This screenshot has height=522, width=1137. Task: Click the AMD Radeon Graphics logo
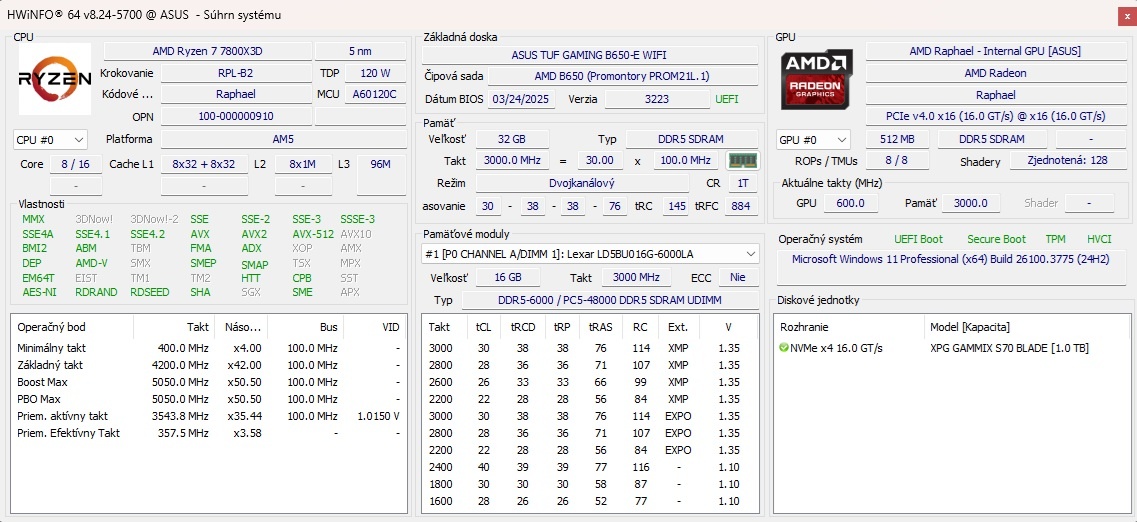pyautogui.click(x=817, y=78)
